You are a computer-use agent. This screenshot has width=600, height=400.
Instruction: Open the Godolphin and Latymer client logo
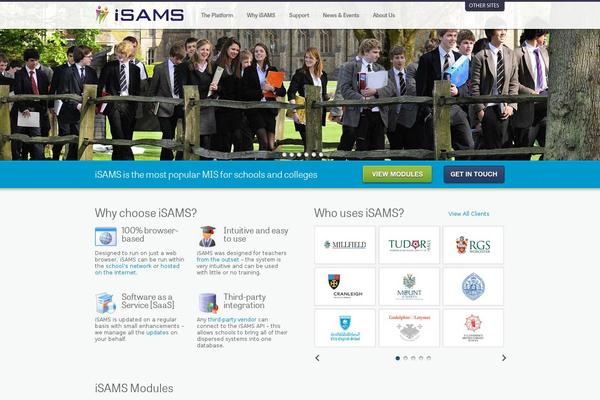click(x=409, y=328)
